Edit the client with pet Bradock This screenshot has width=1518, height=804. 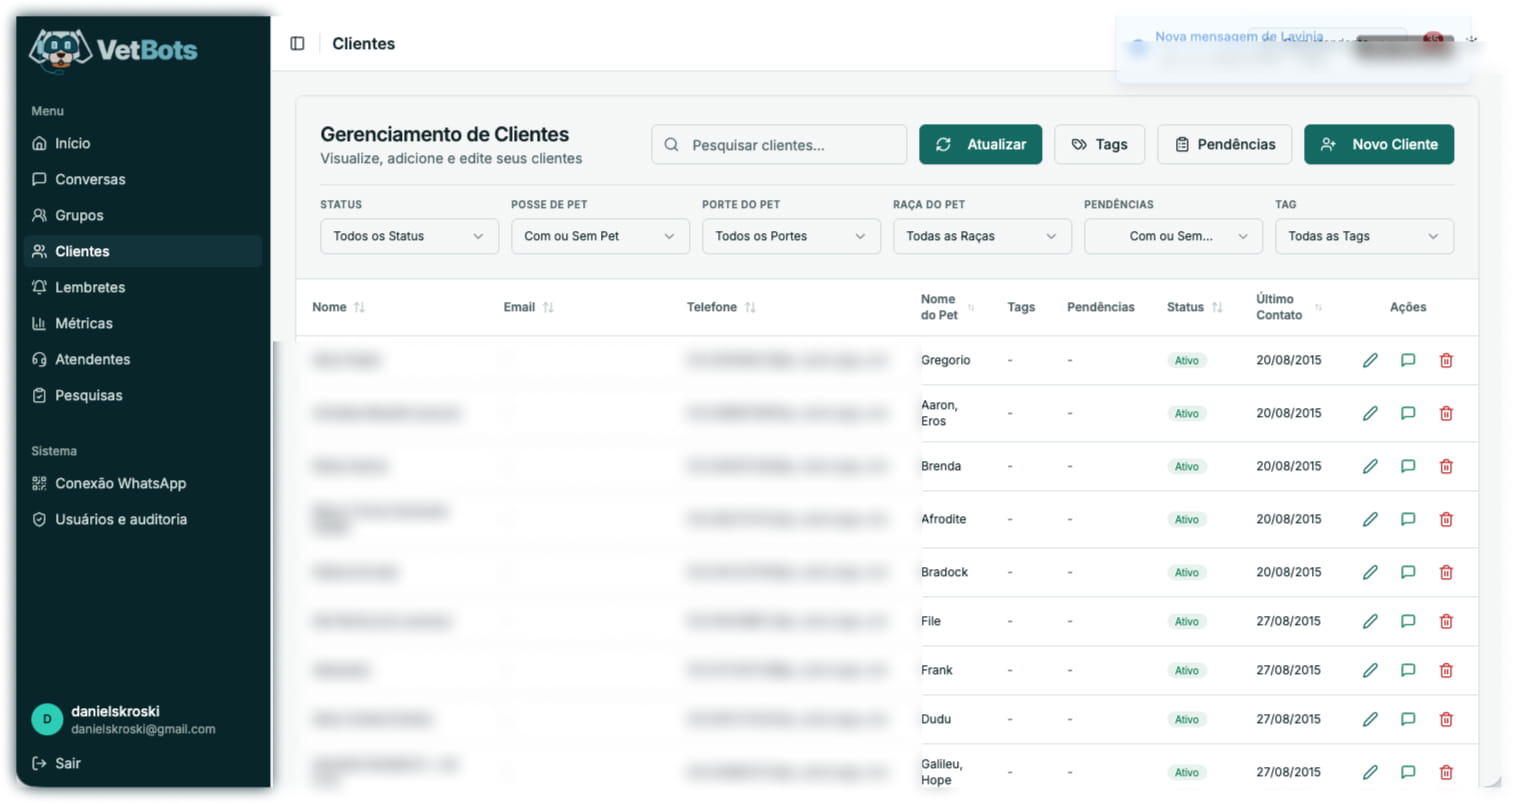click(x=1370, y=572)
